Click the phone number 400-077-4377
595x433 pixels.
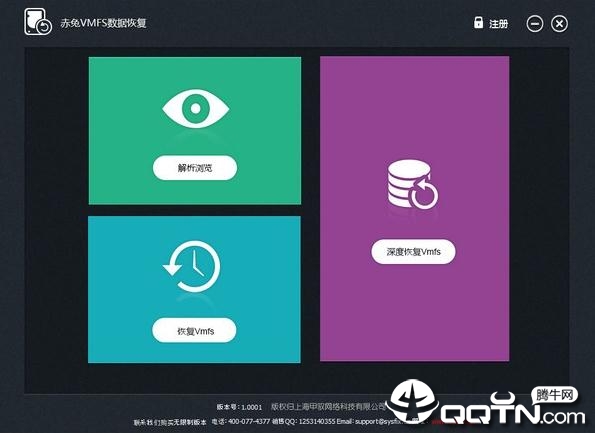click(x=249, y=421)
